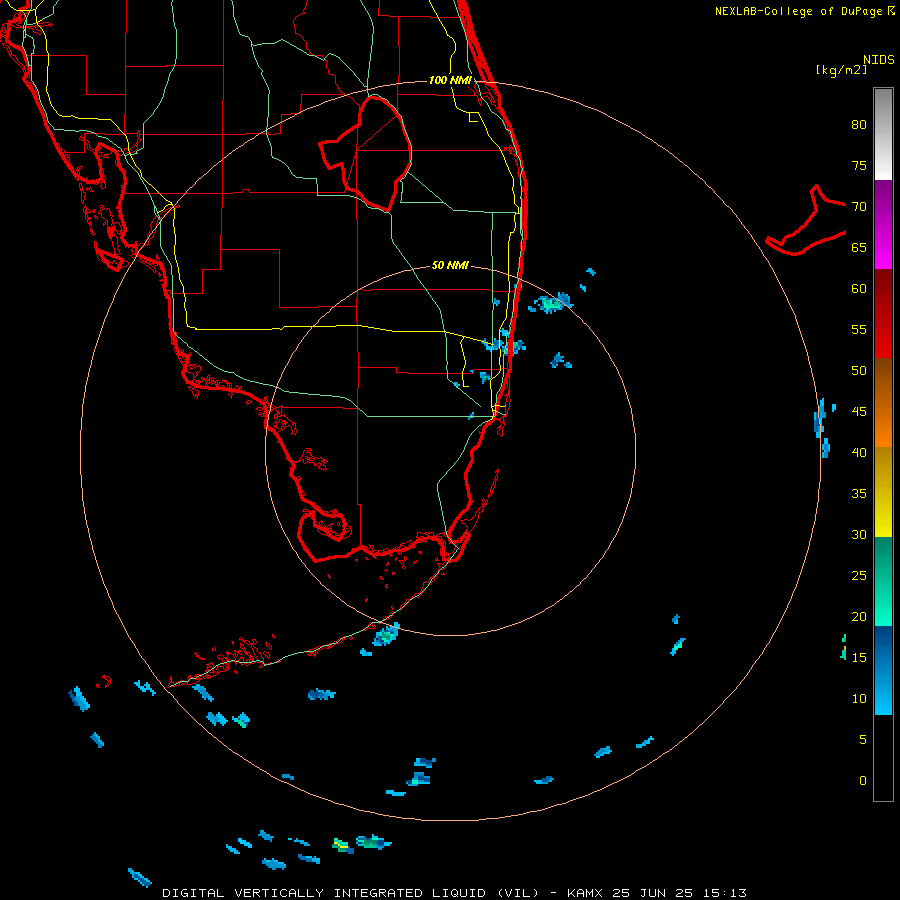
Task: Click the 60 value on the color scale
Action: [859, 289]
